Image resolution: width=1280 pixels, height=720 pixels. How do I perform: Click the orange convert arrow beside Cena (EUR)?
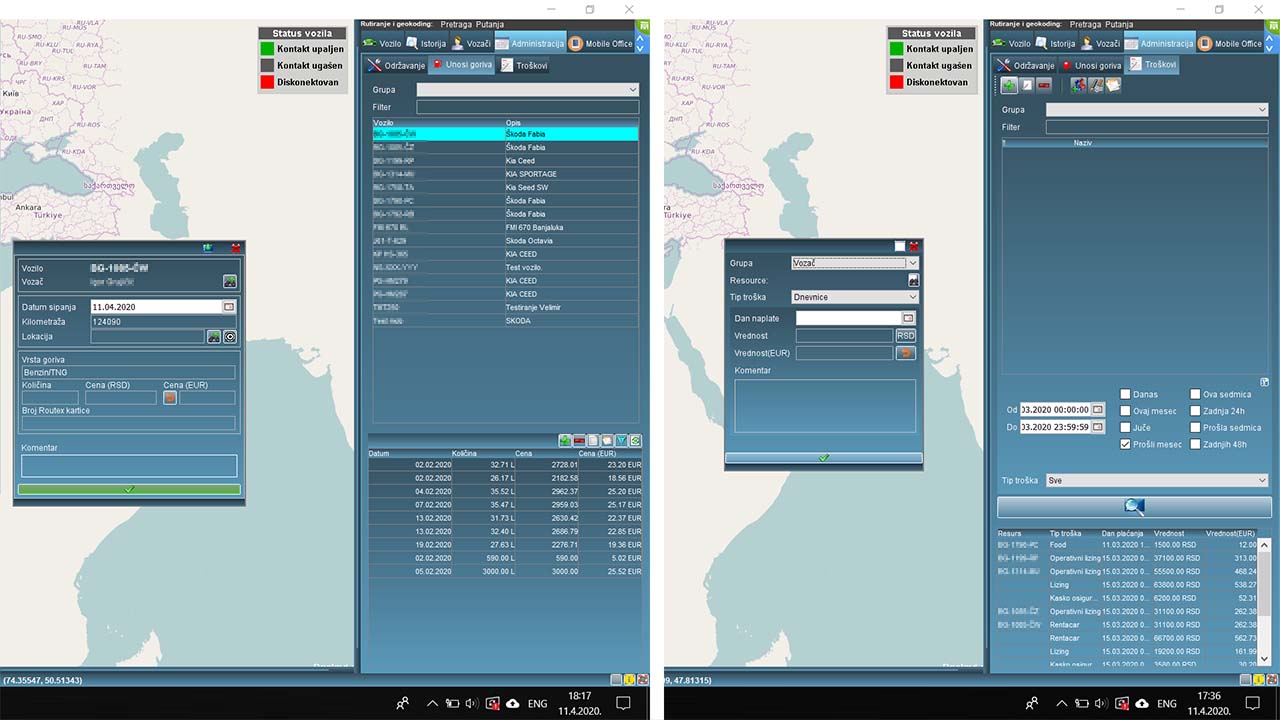coord(170,398)
